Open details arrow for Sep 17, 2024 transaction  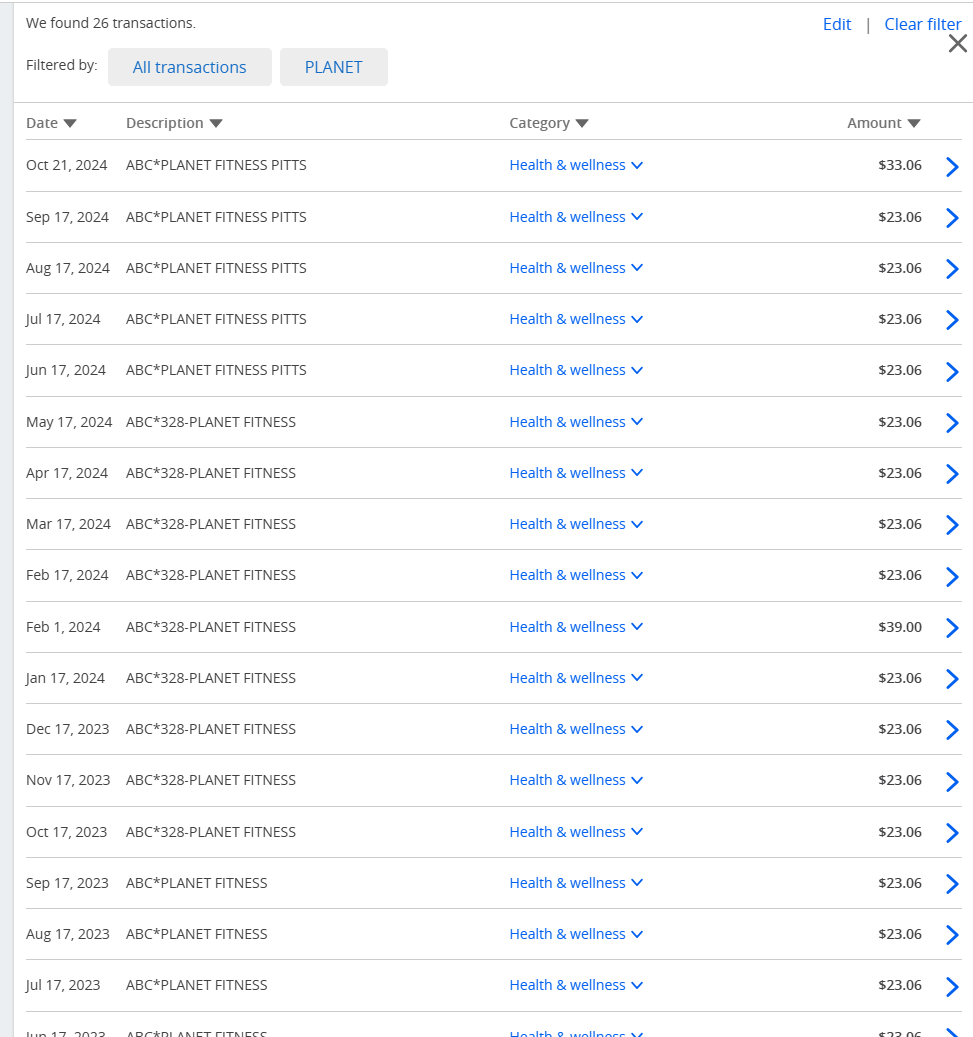tap(952, 218)
